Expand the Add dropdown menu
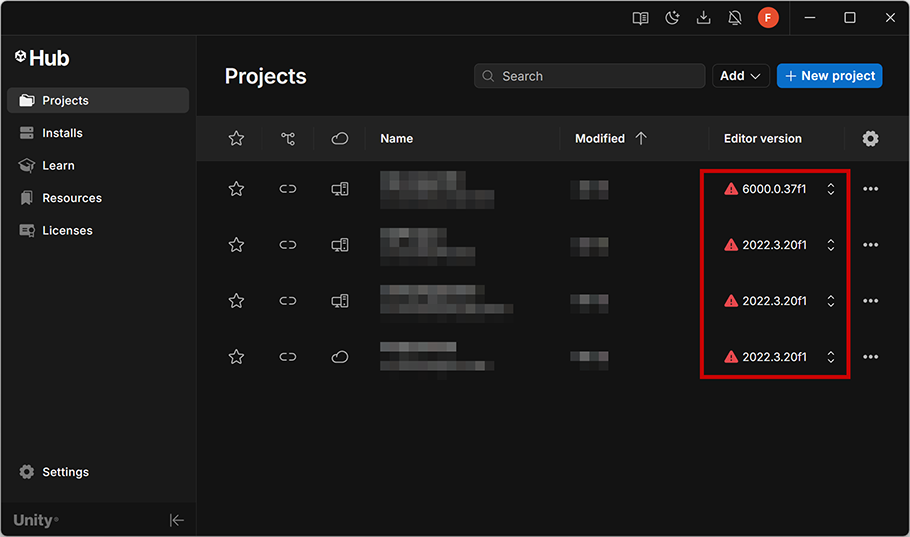The width and height of the screenshot is (910, 537). [741, 76]
